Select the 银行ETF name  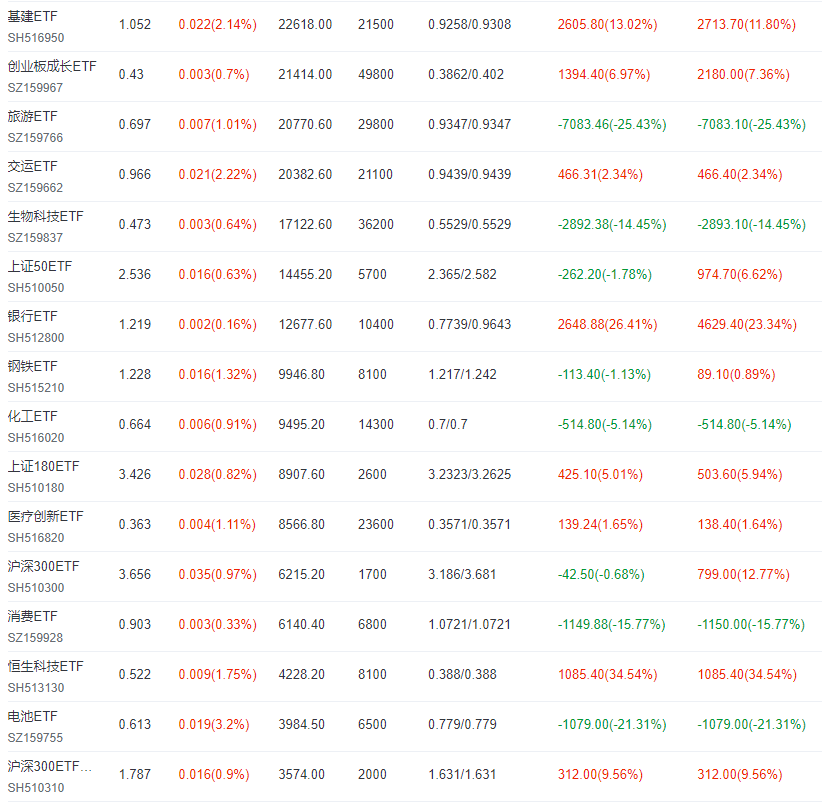point(33,317)
